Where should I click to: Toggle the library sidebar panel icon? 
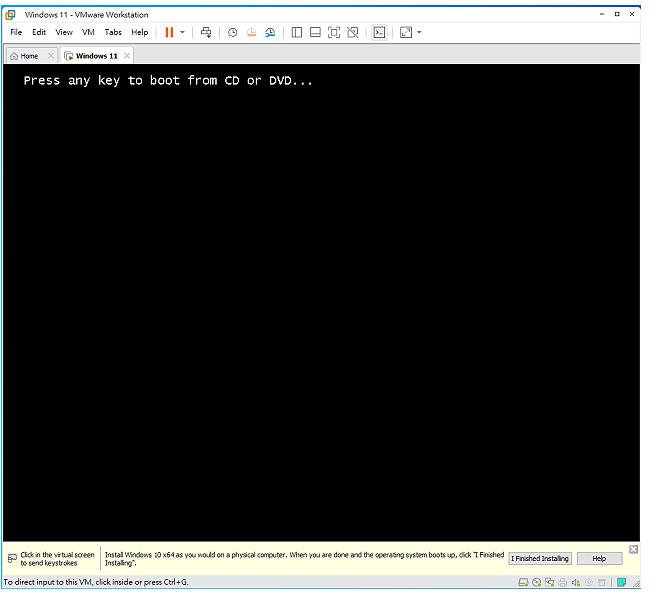point(297,32)
